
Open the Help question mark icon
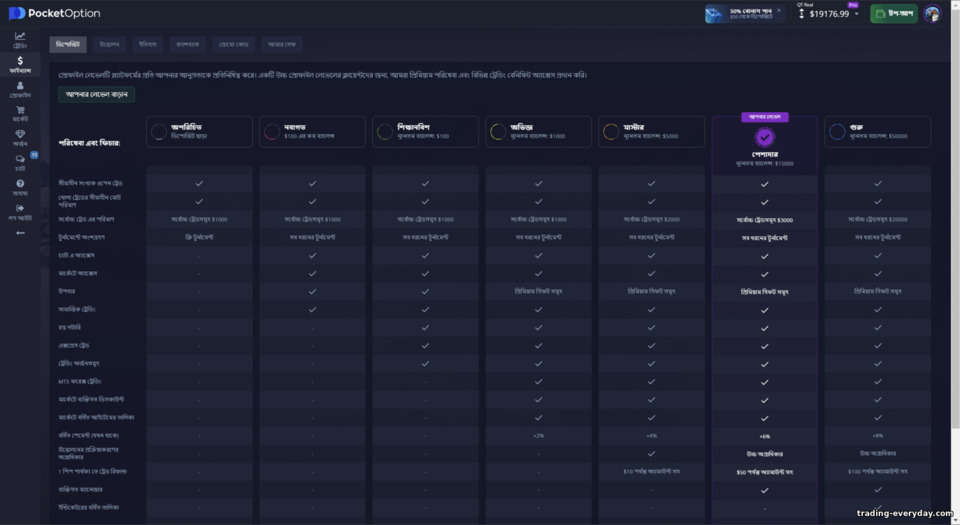pos(20,184)
